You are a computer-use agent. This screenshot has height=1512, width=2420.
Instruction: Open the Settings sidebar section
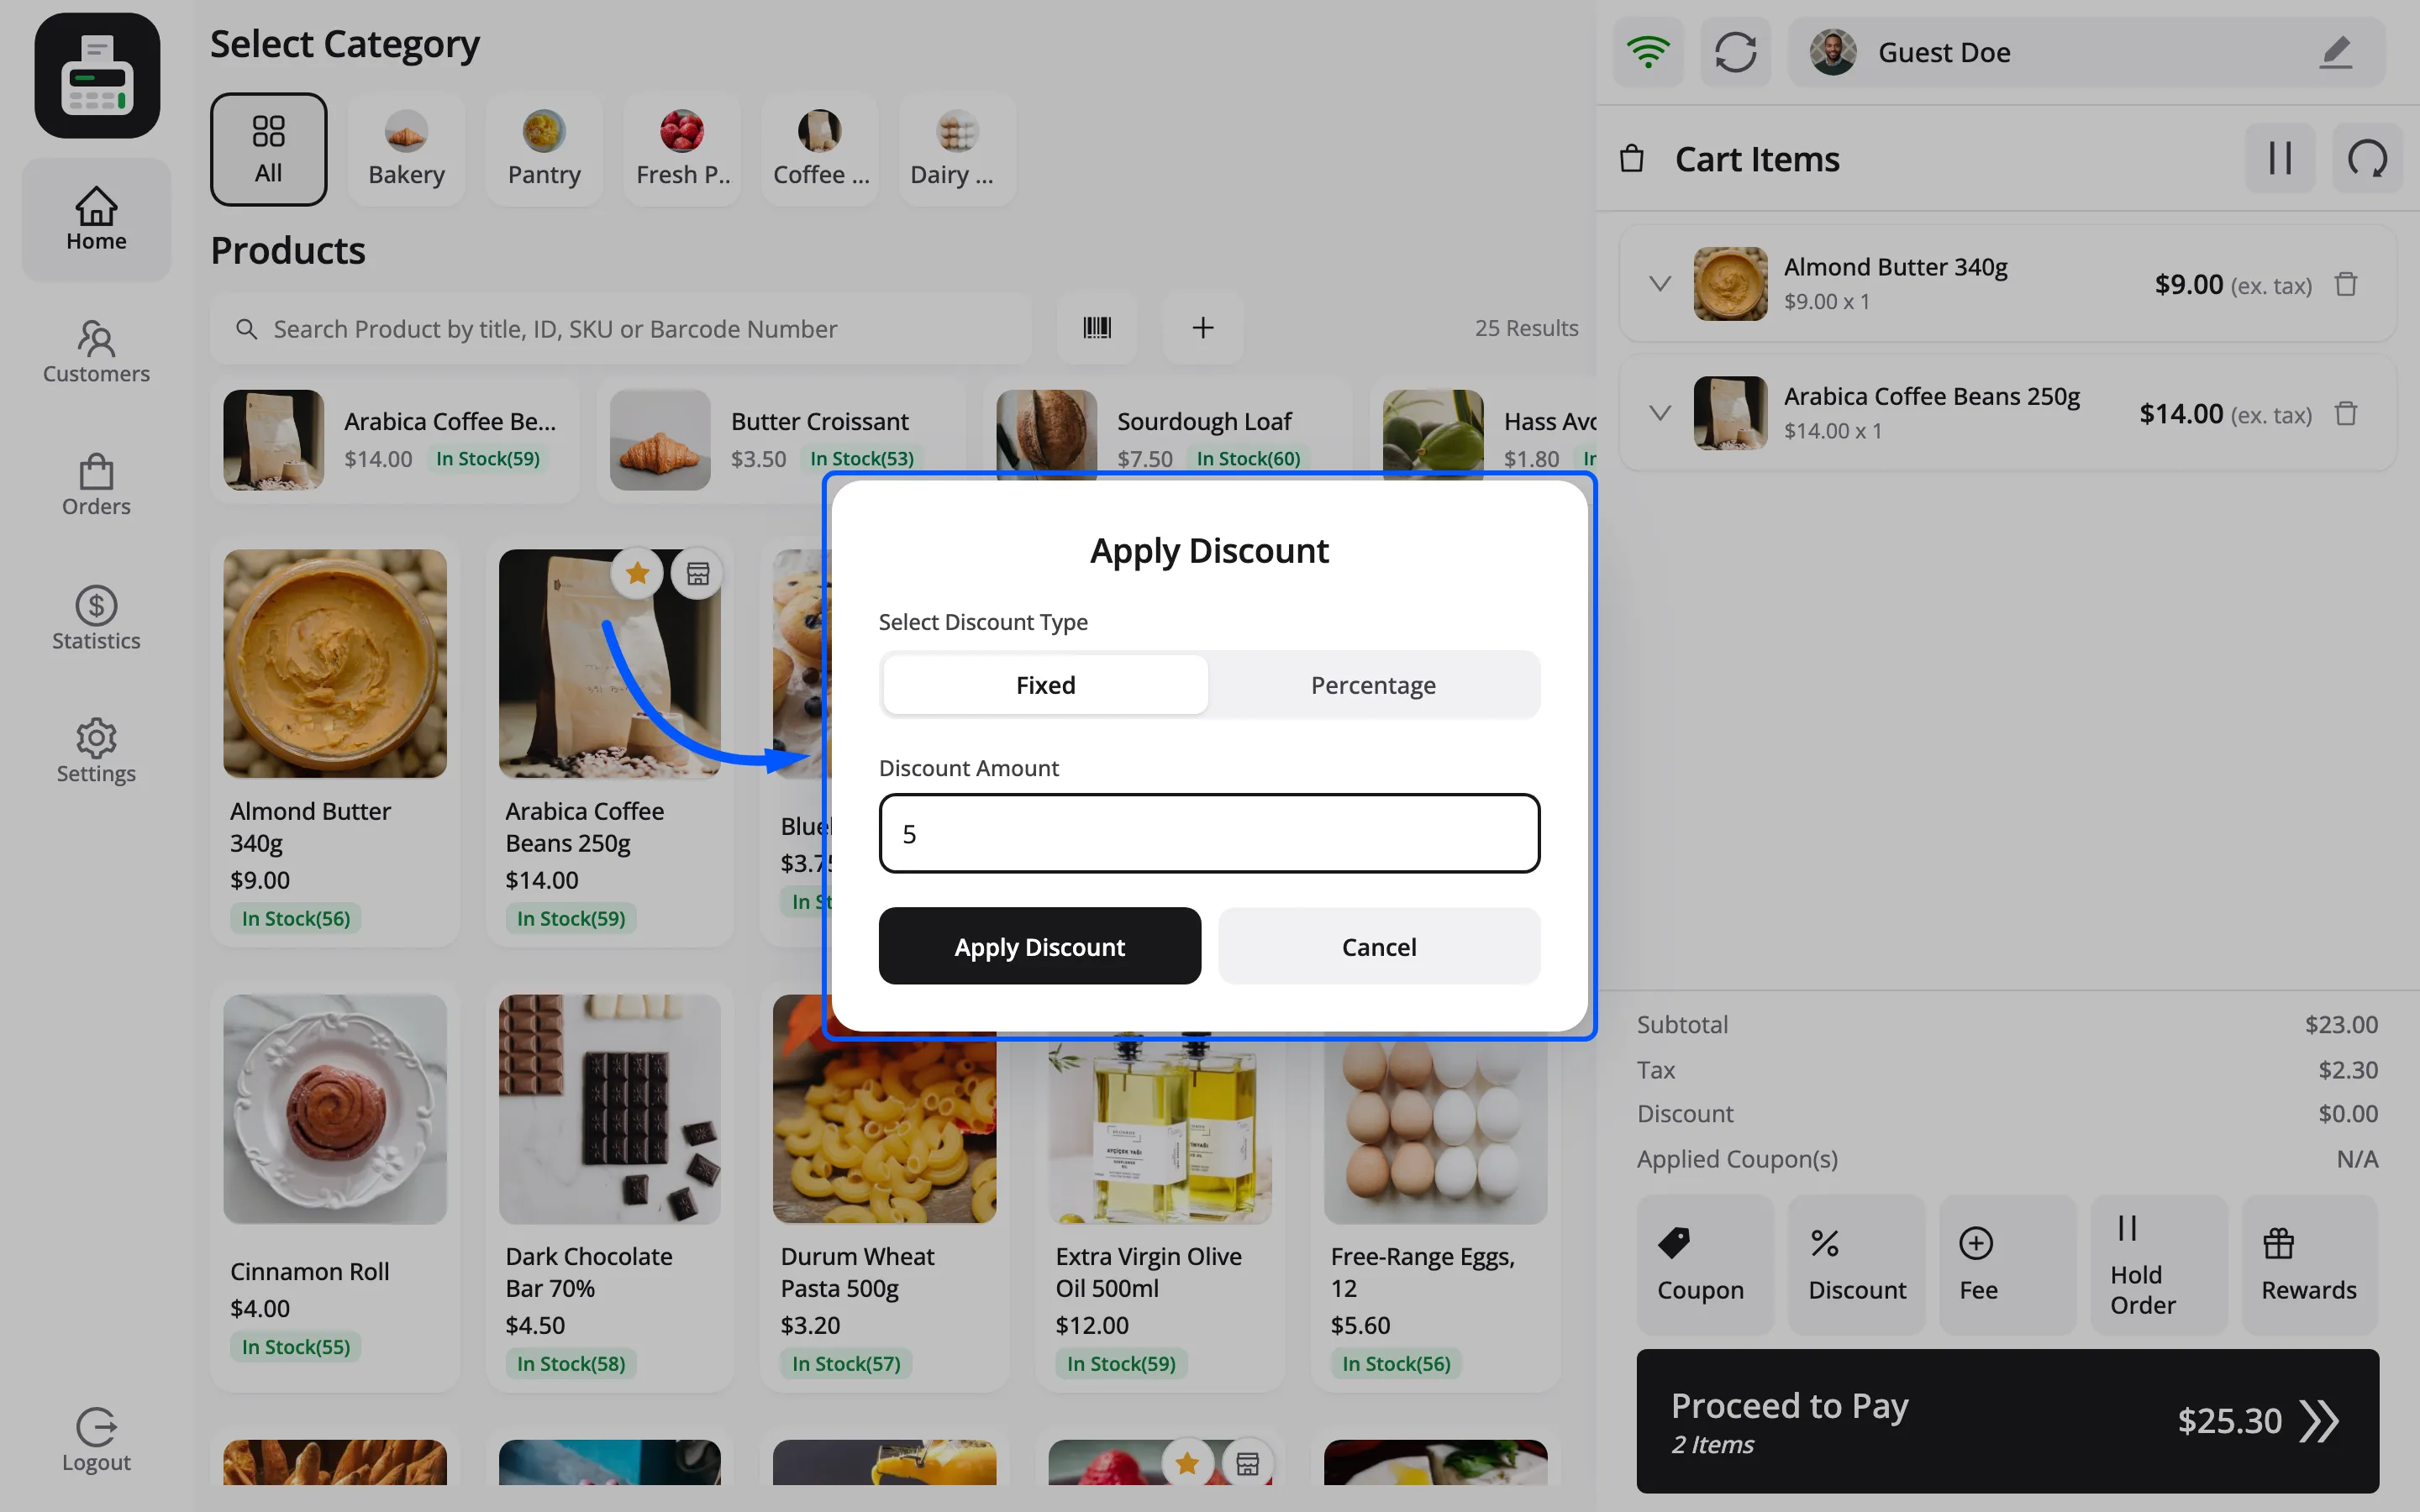[x=96, y=752]
